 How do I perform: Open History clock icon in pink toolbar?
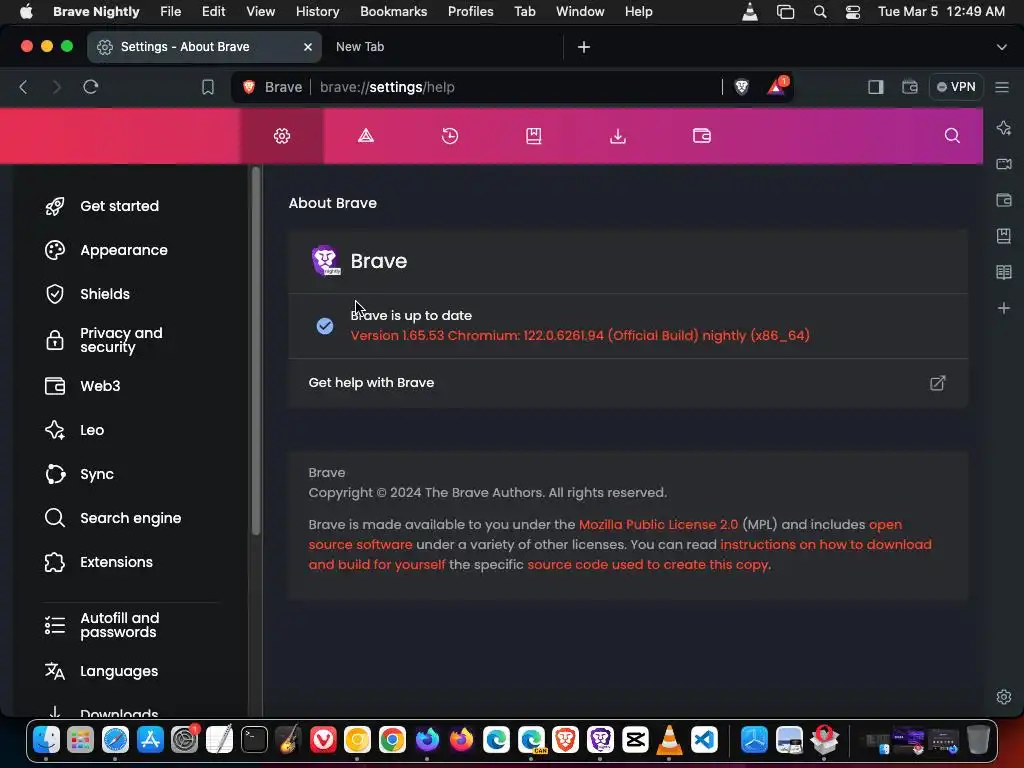(450, 136)
